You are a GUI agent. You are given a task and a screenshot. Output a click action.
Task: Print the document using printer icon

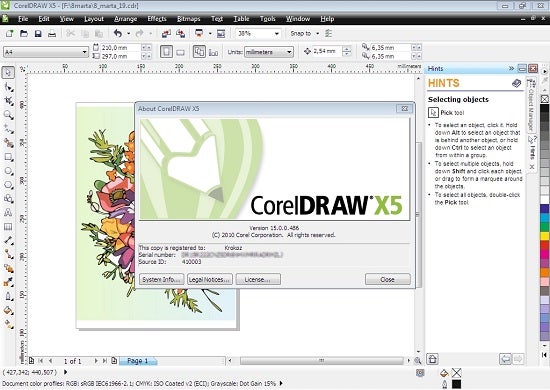tap(52, 34)
